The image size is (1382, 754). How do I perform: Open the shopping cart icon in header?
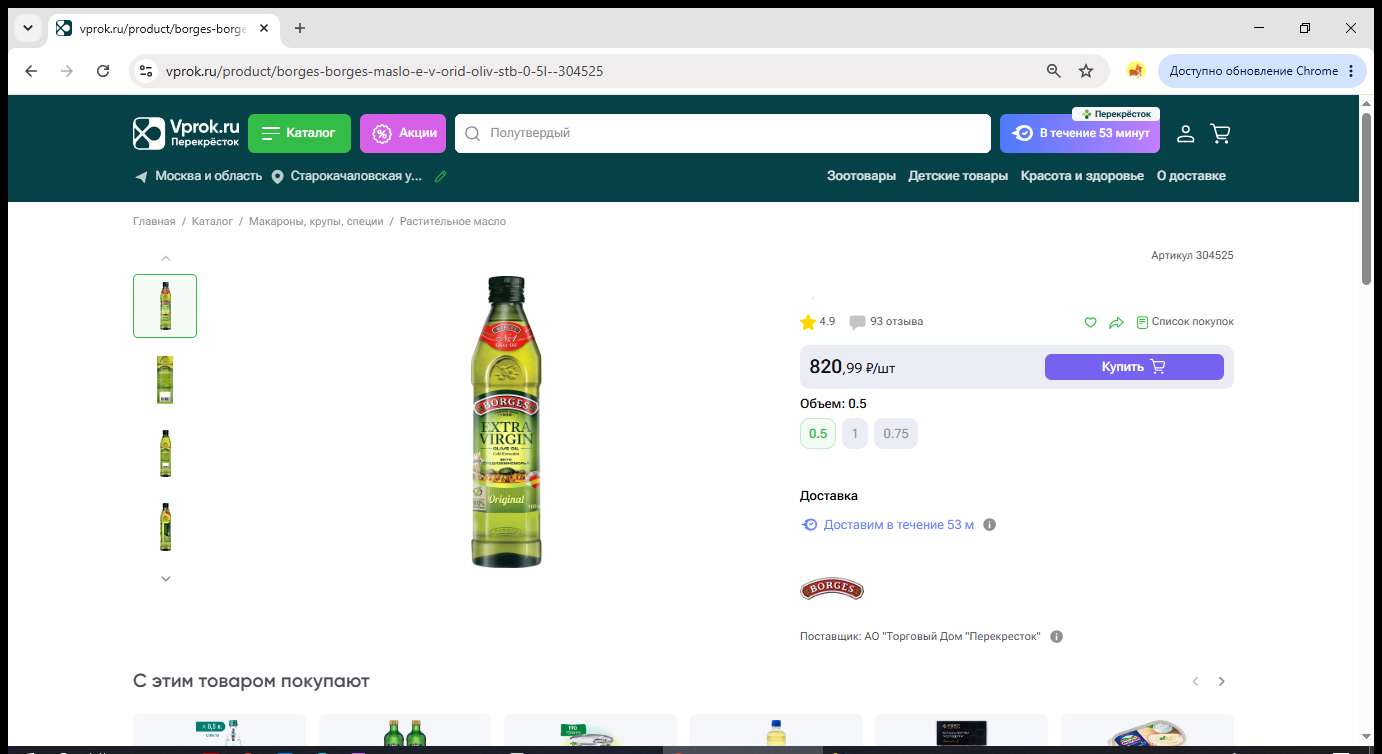pyautogui.click(x=1220, y=133)
